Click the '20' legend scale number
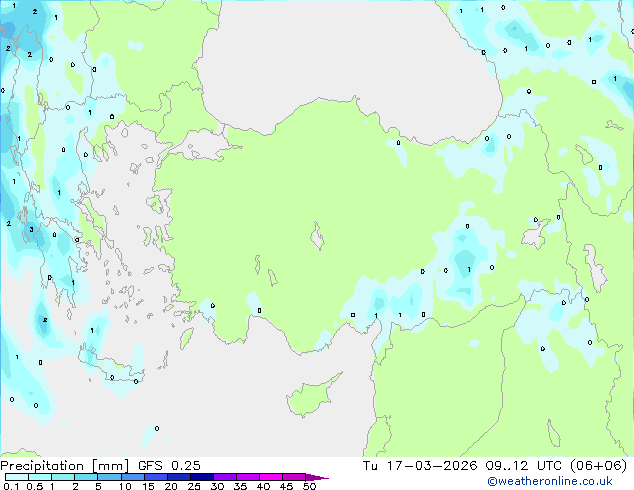634x490 pixels. [x=171, y=486]
